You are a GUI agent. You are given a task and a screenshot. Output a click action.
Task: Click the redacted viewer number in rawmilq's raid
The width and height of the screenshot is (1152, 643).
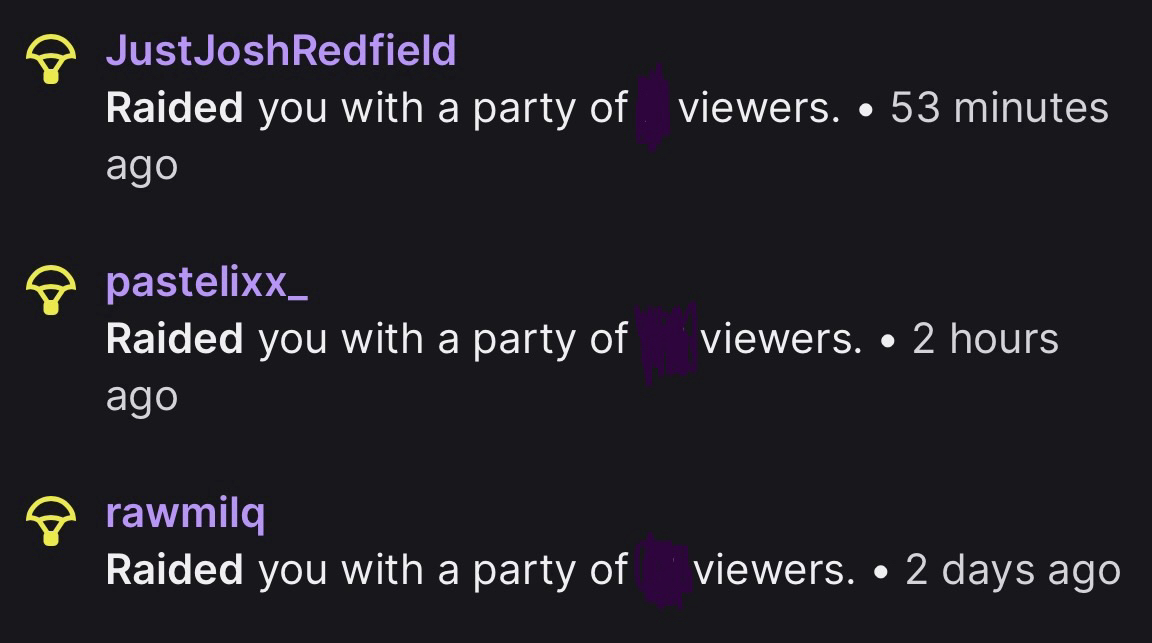click(x=664, y=570)
